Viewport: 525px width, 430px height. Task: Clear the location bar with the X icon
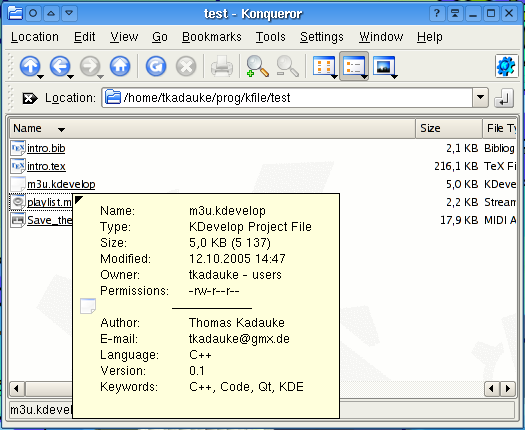point(30,98)
